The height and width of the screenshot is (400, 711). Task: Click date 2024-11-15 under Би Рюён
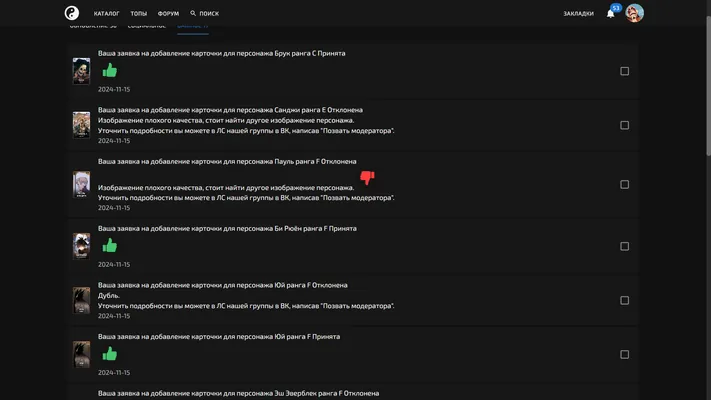pos(114,264)
